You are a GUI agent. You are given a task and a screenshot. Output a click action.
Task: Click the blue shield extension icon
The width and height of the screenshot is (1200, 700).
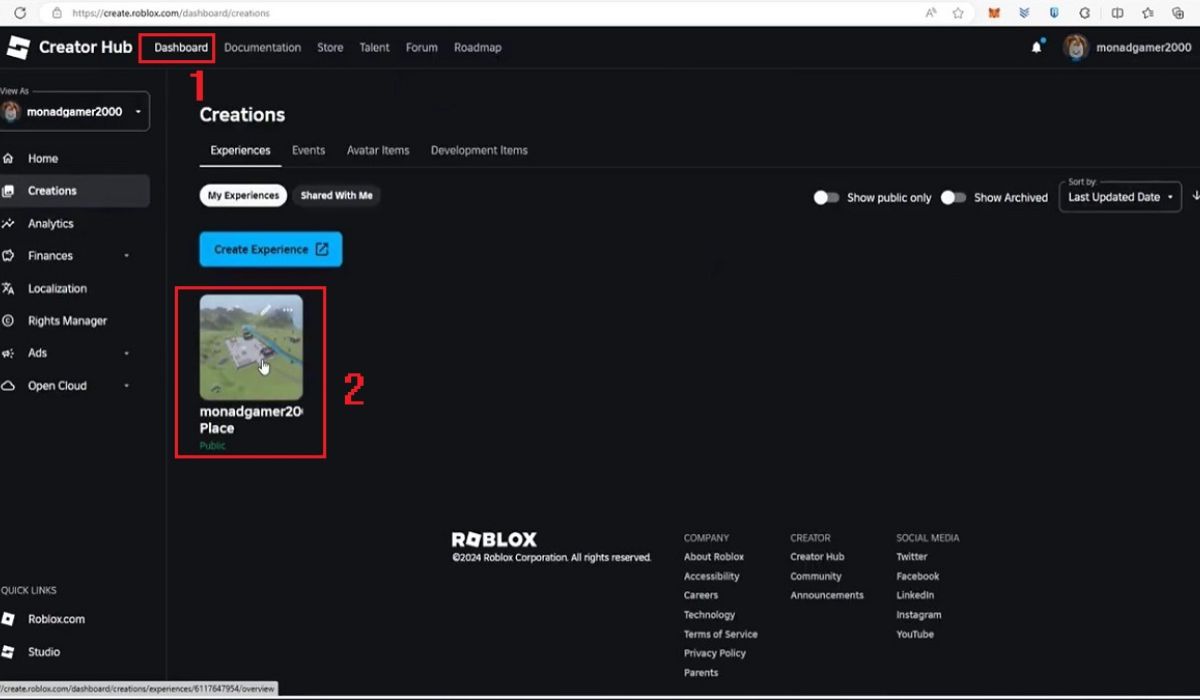point(1054,13)
